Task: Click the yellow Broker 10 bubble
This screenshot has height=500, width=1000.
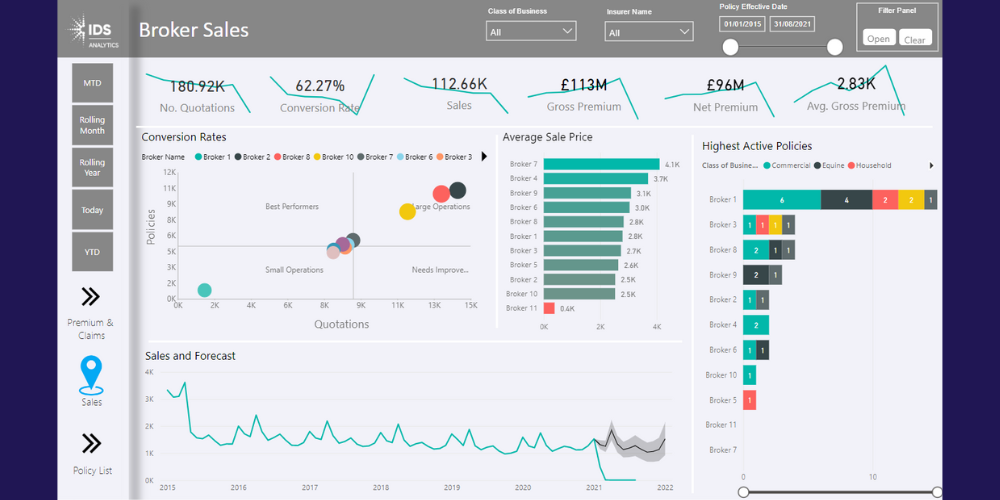Action: (407, 211)
